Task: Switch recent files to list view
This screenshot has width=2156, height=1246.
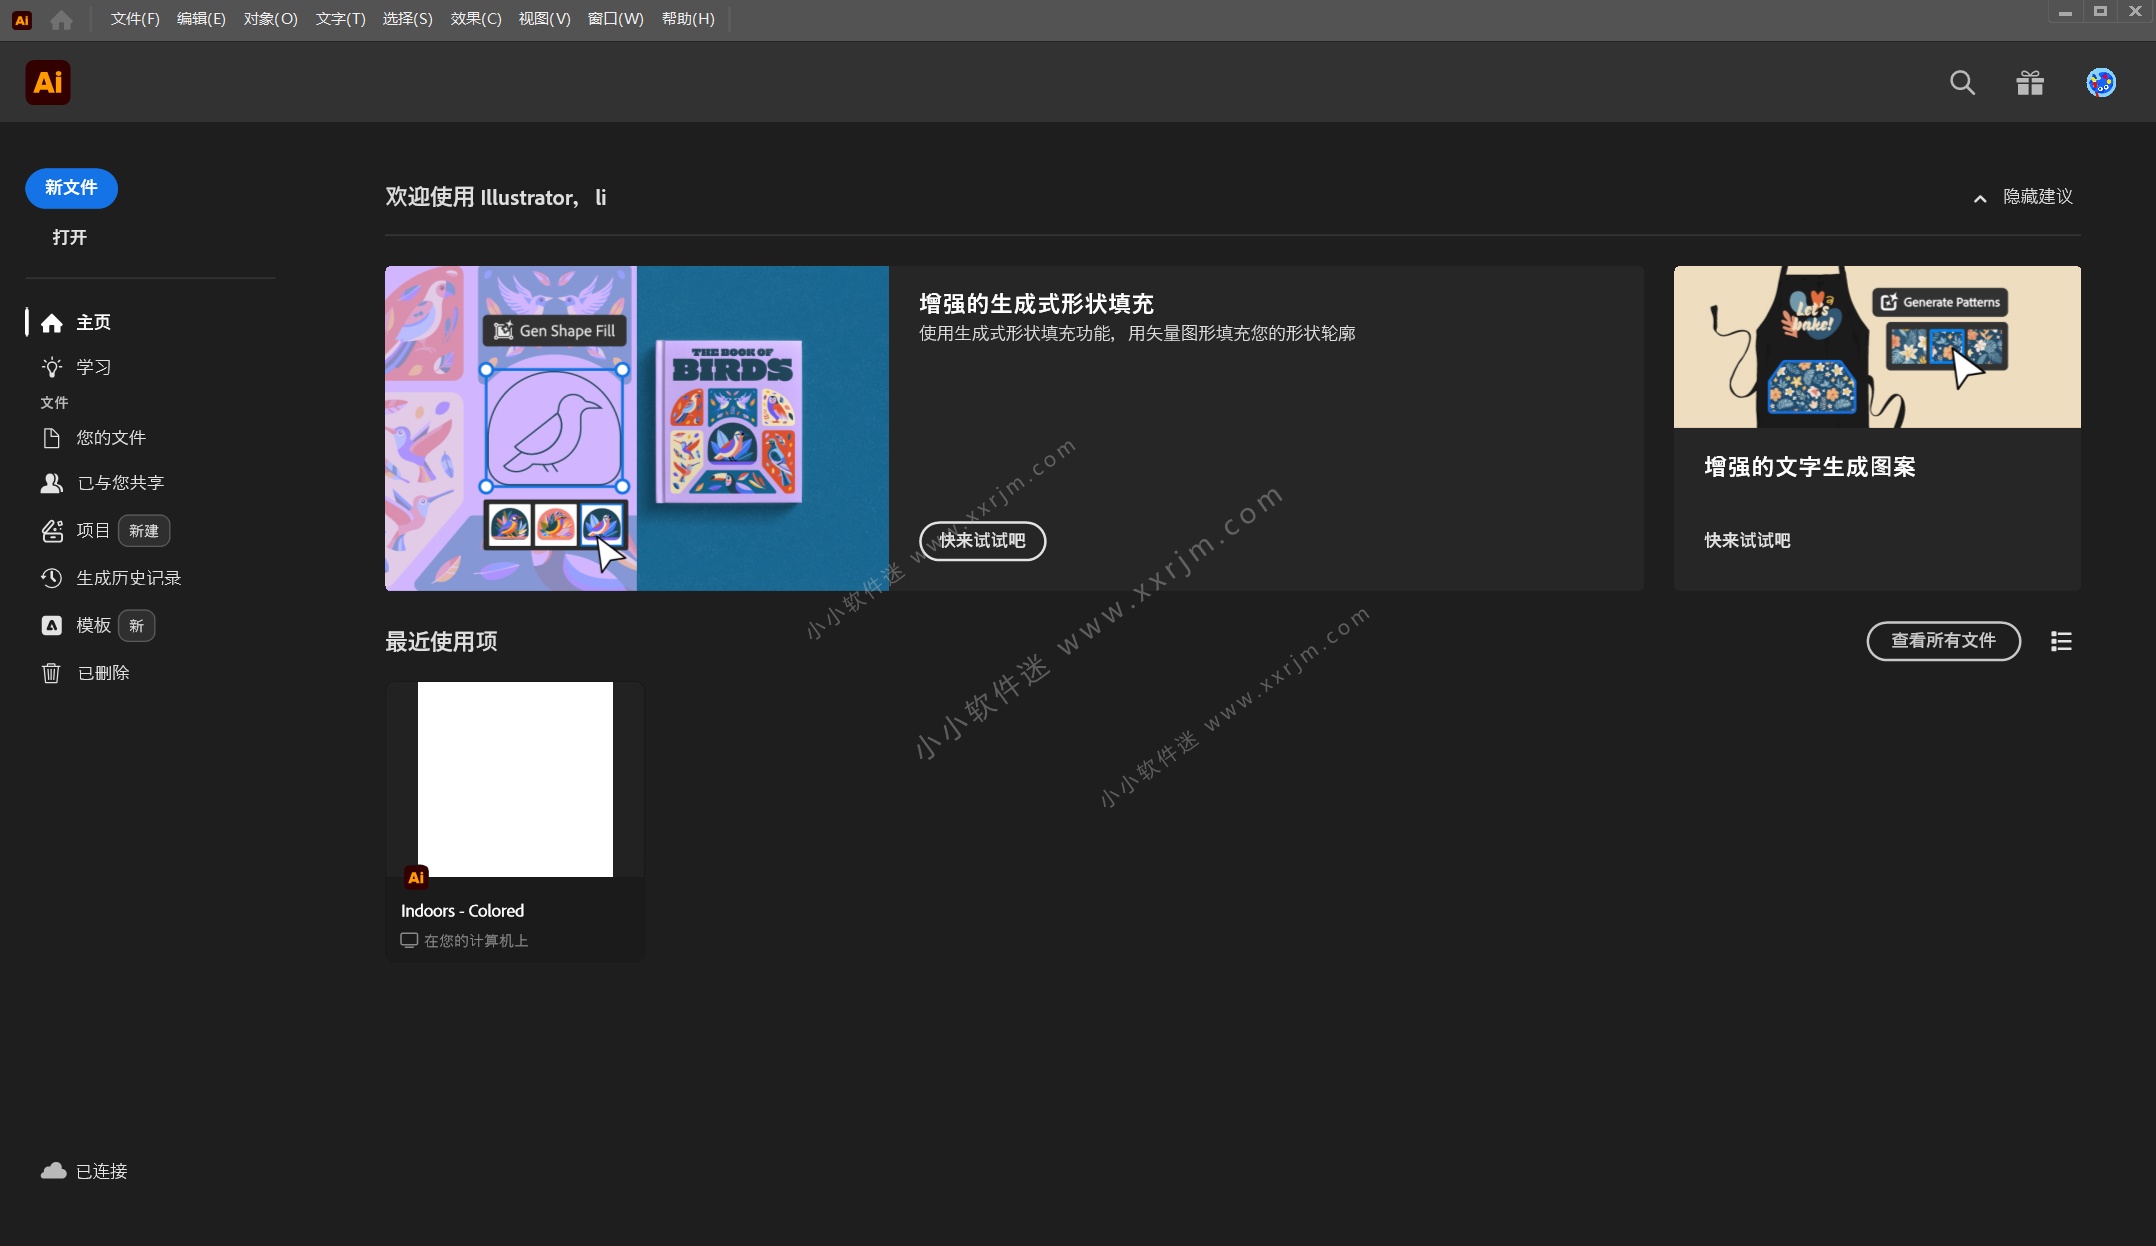Action: (2060, 641)
